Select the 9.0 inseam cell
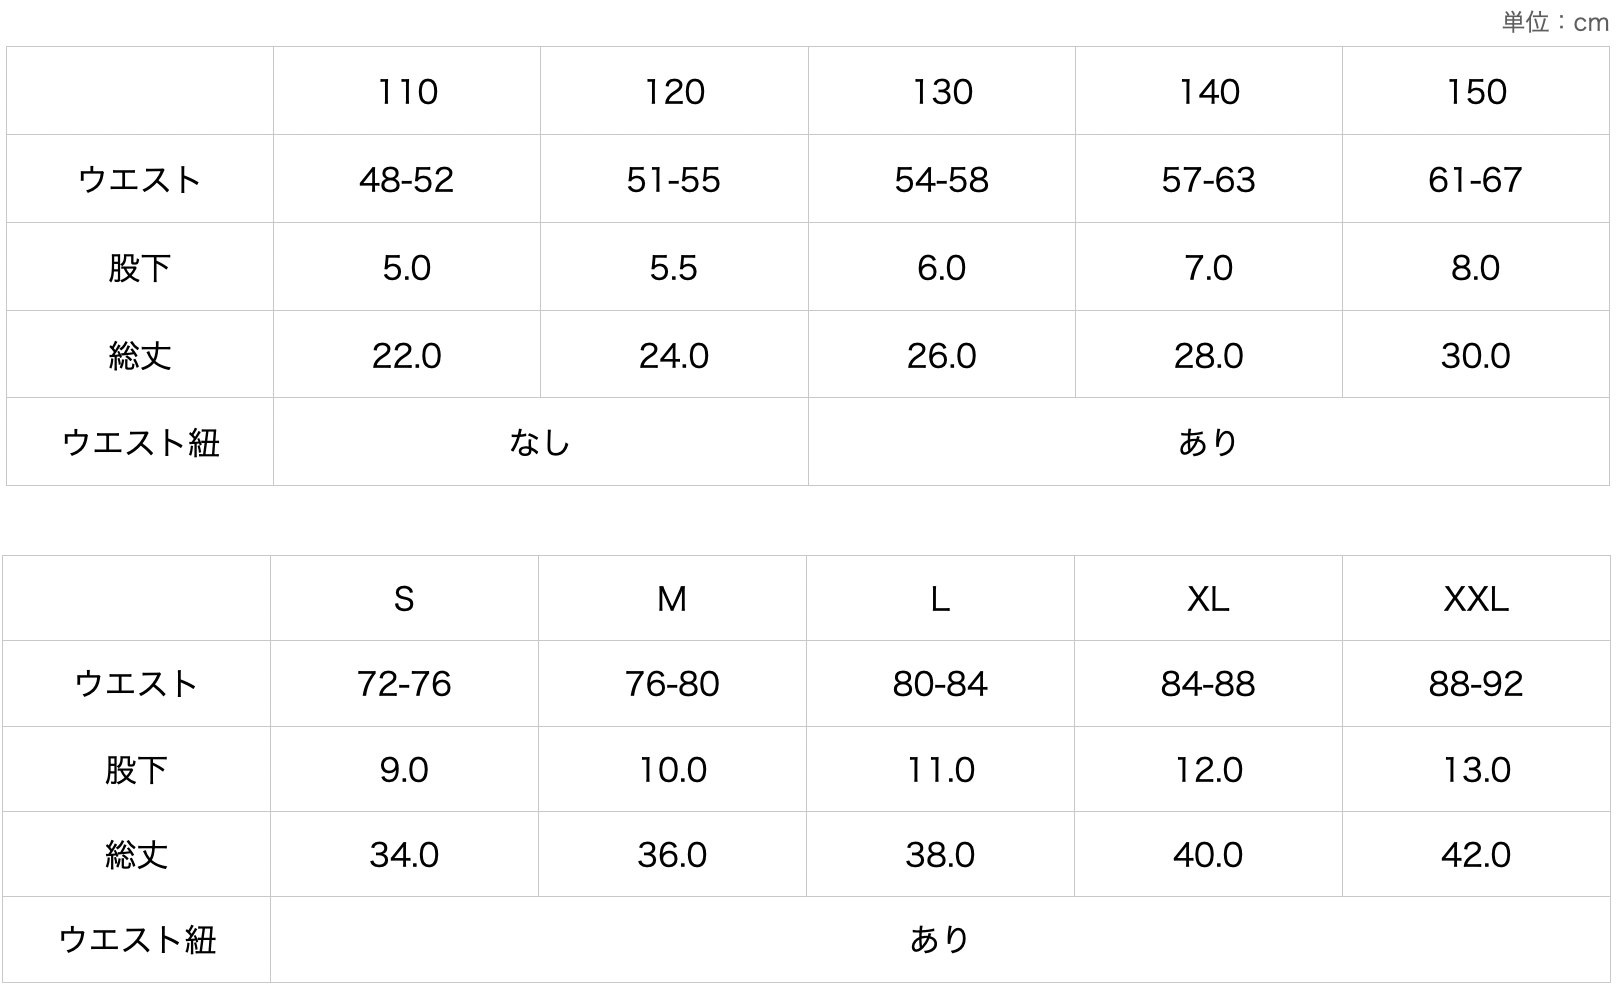The image size is (1616, 988). pyautogui.click(x=404, y=770)
